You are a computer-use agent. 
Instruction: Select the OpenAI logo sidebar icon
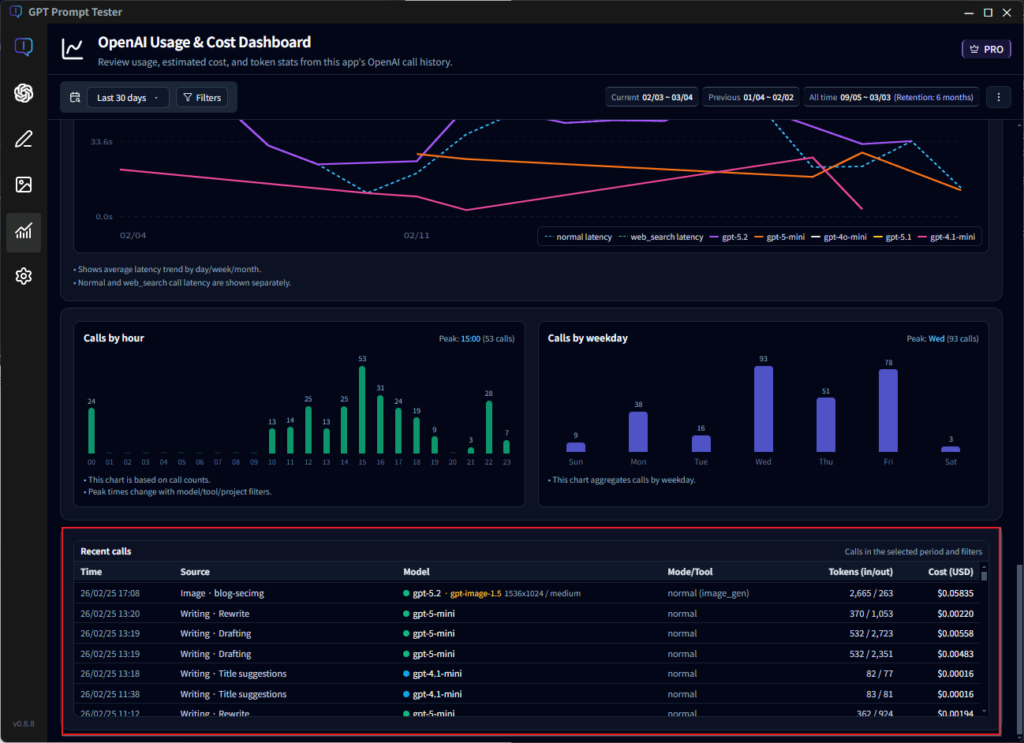23,92
